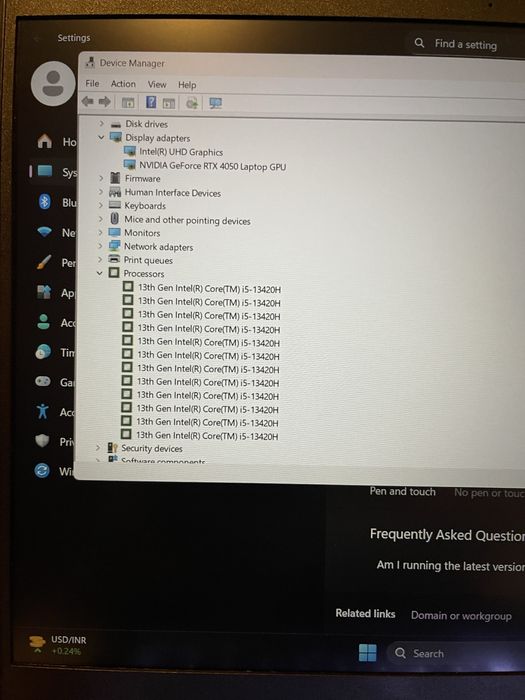This screenshot has width=525, height=700.
Task: Click the Scan for hardware changes monitor icon
Action: click(x=216, y=104)
